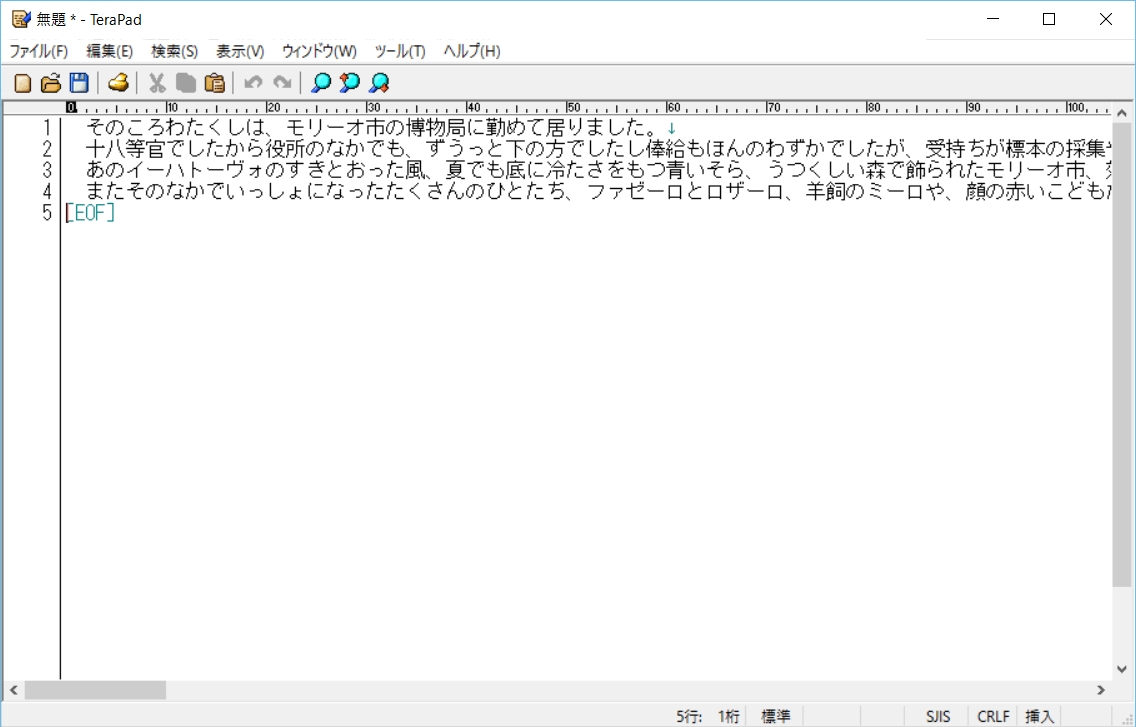
Task: Click the Find previous magnifier icon
Action: click(349, 83)
